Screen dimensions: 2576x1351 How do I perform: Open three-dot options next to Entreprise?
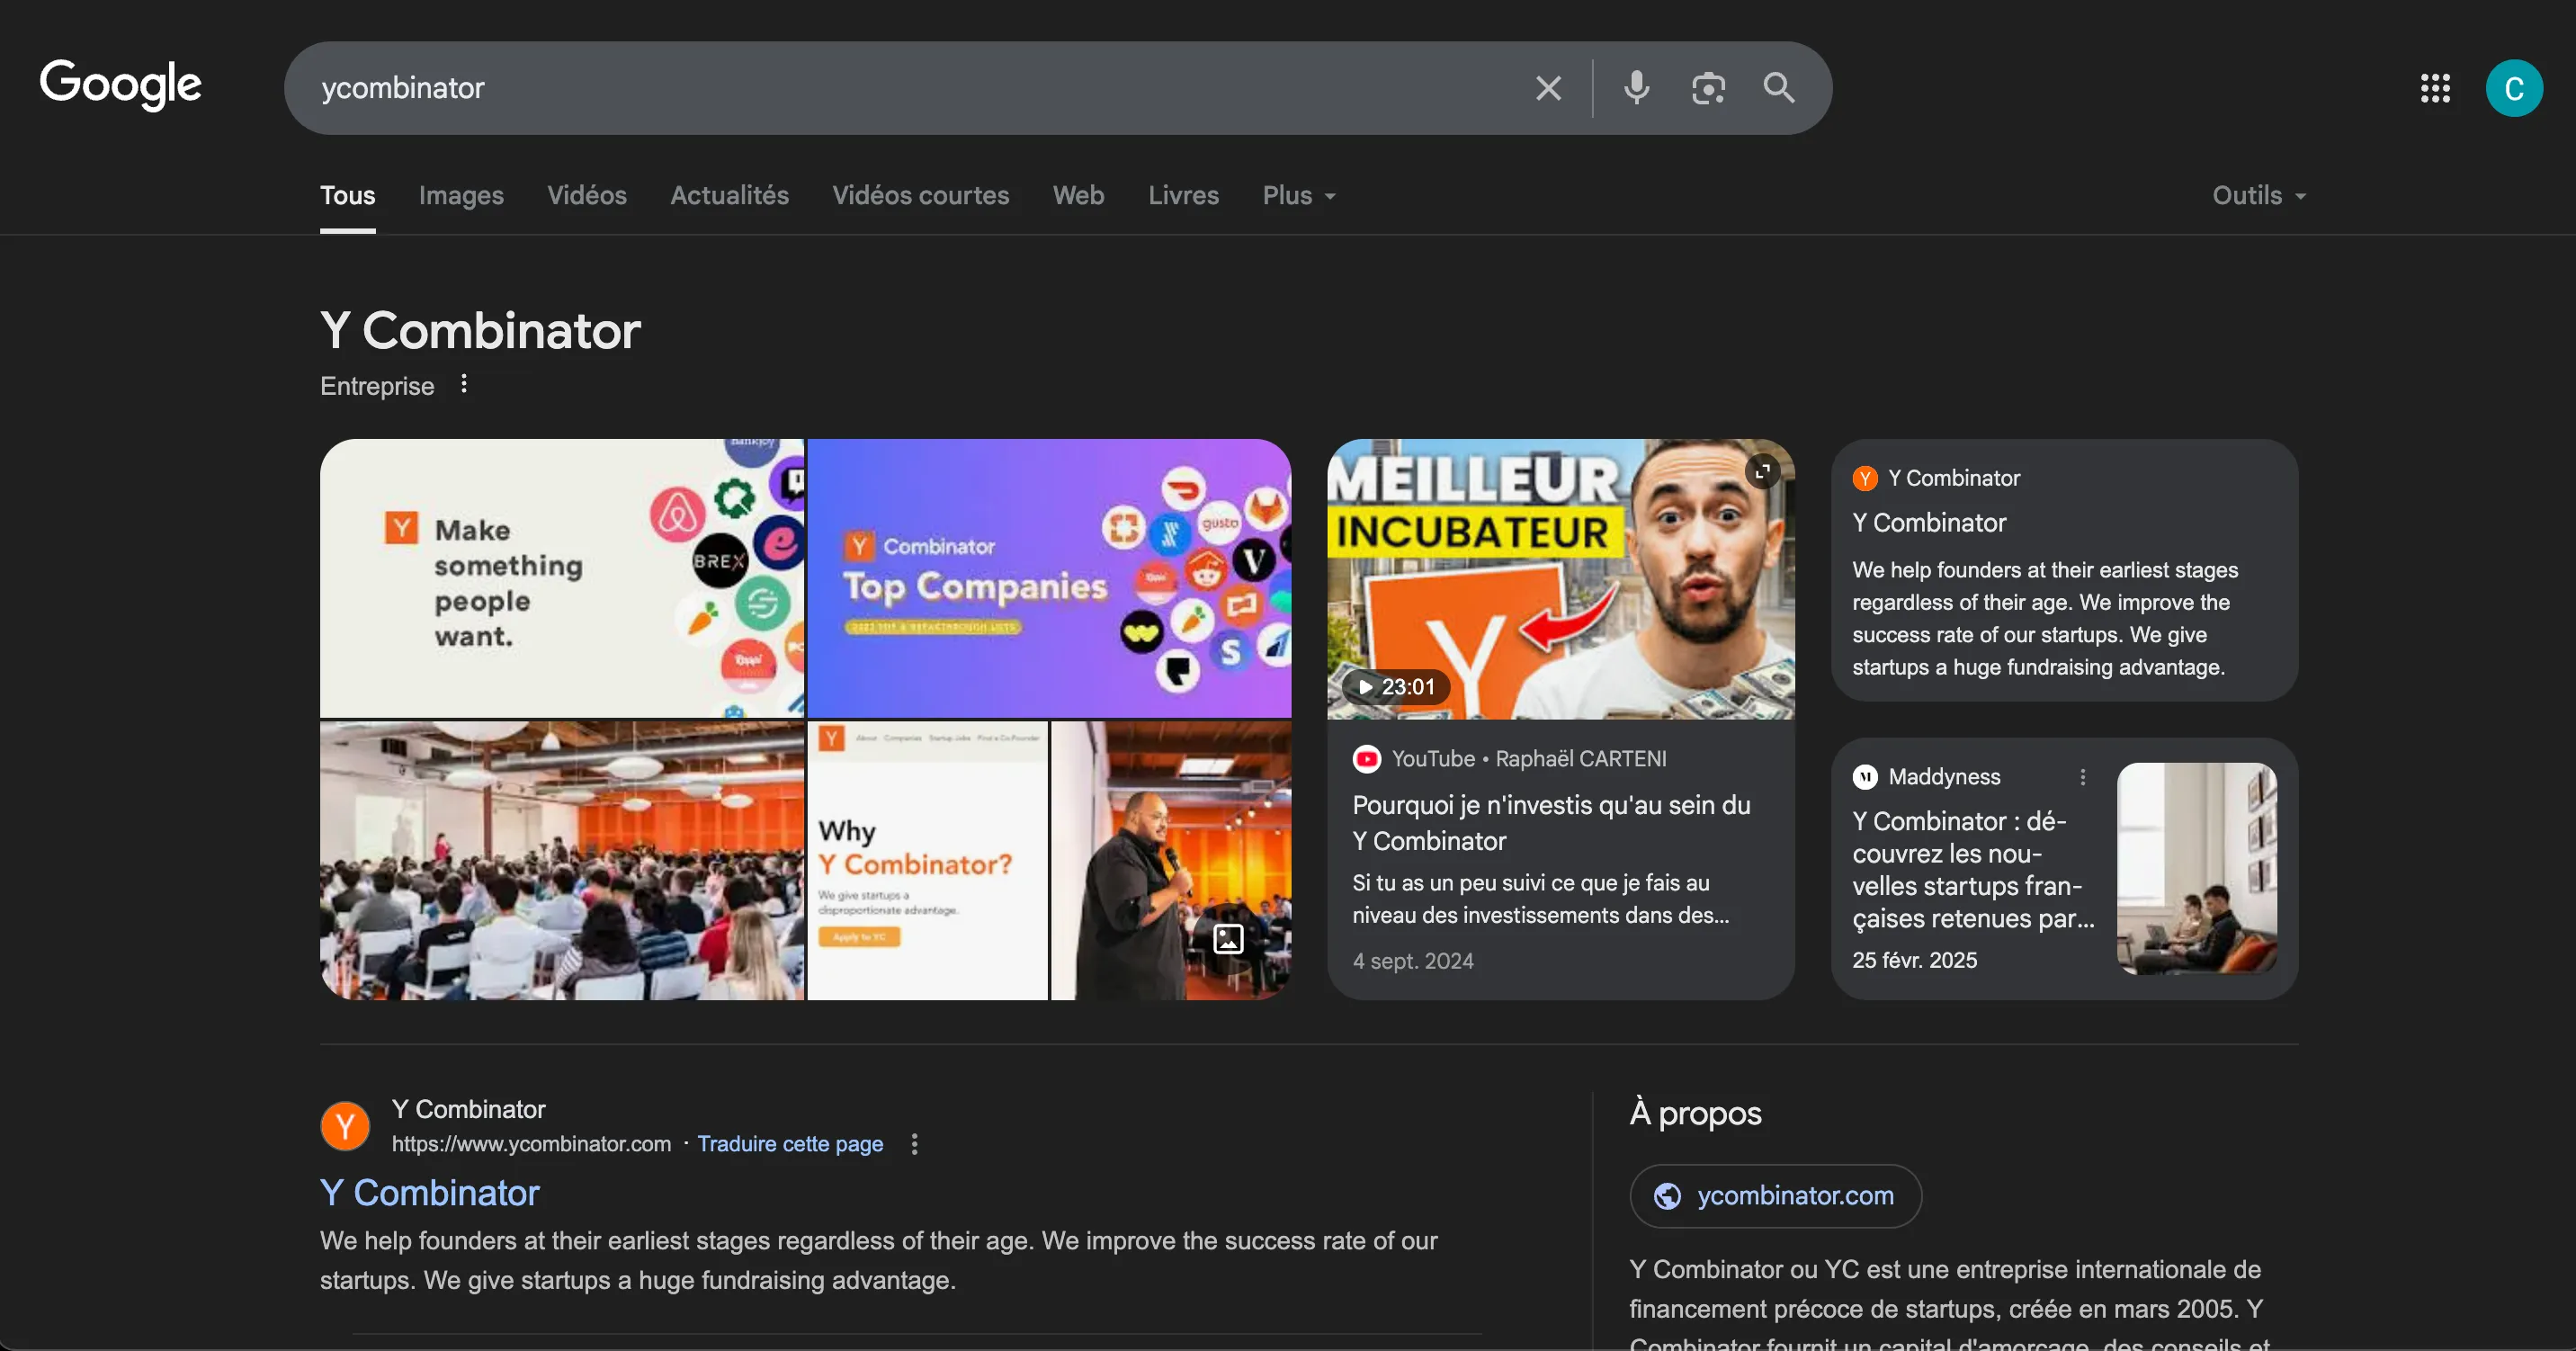point(464,384)
